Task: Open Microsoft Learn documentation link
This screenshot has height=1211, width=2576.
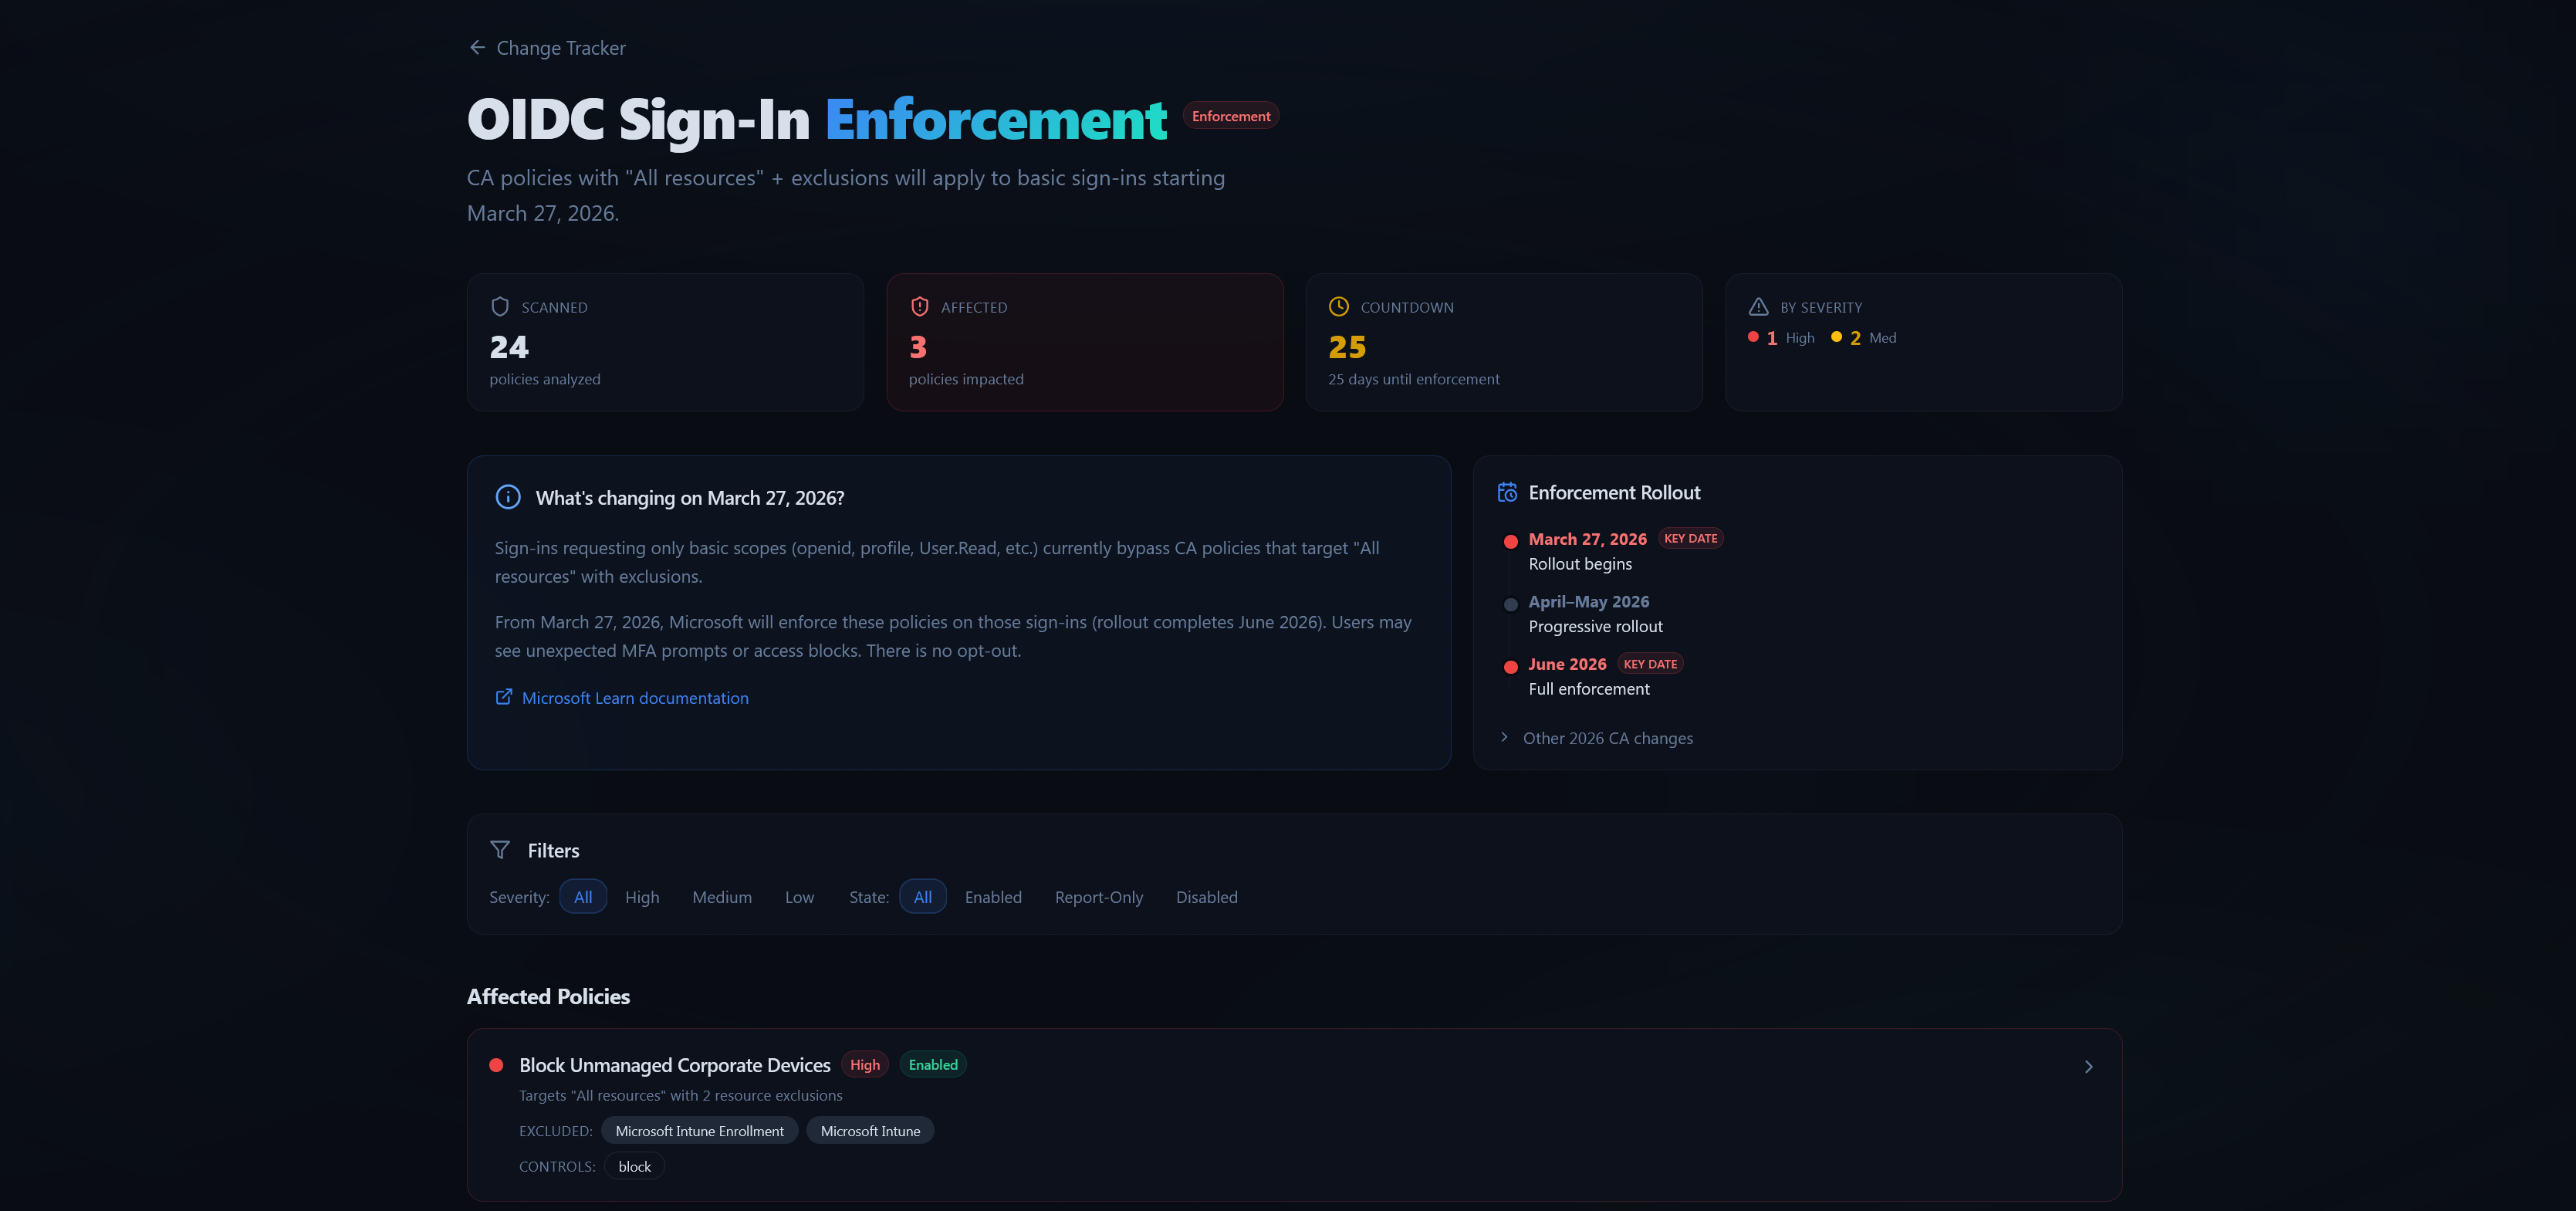Action: 622,698
